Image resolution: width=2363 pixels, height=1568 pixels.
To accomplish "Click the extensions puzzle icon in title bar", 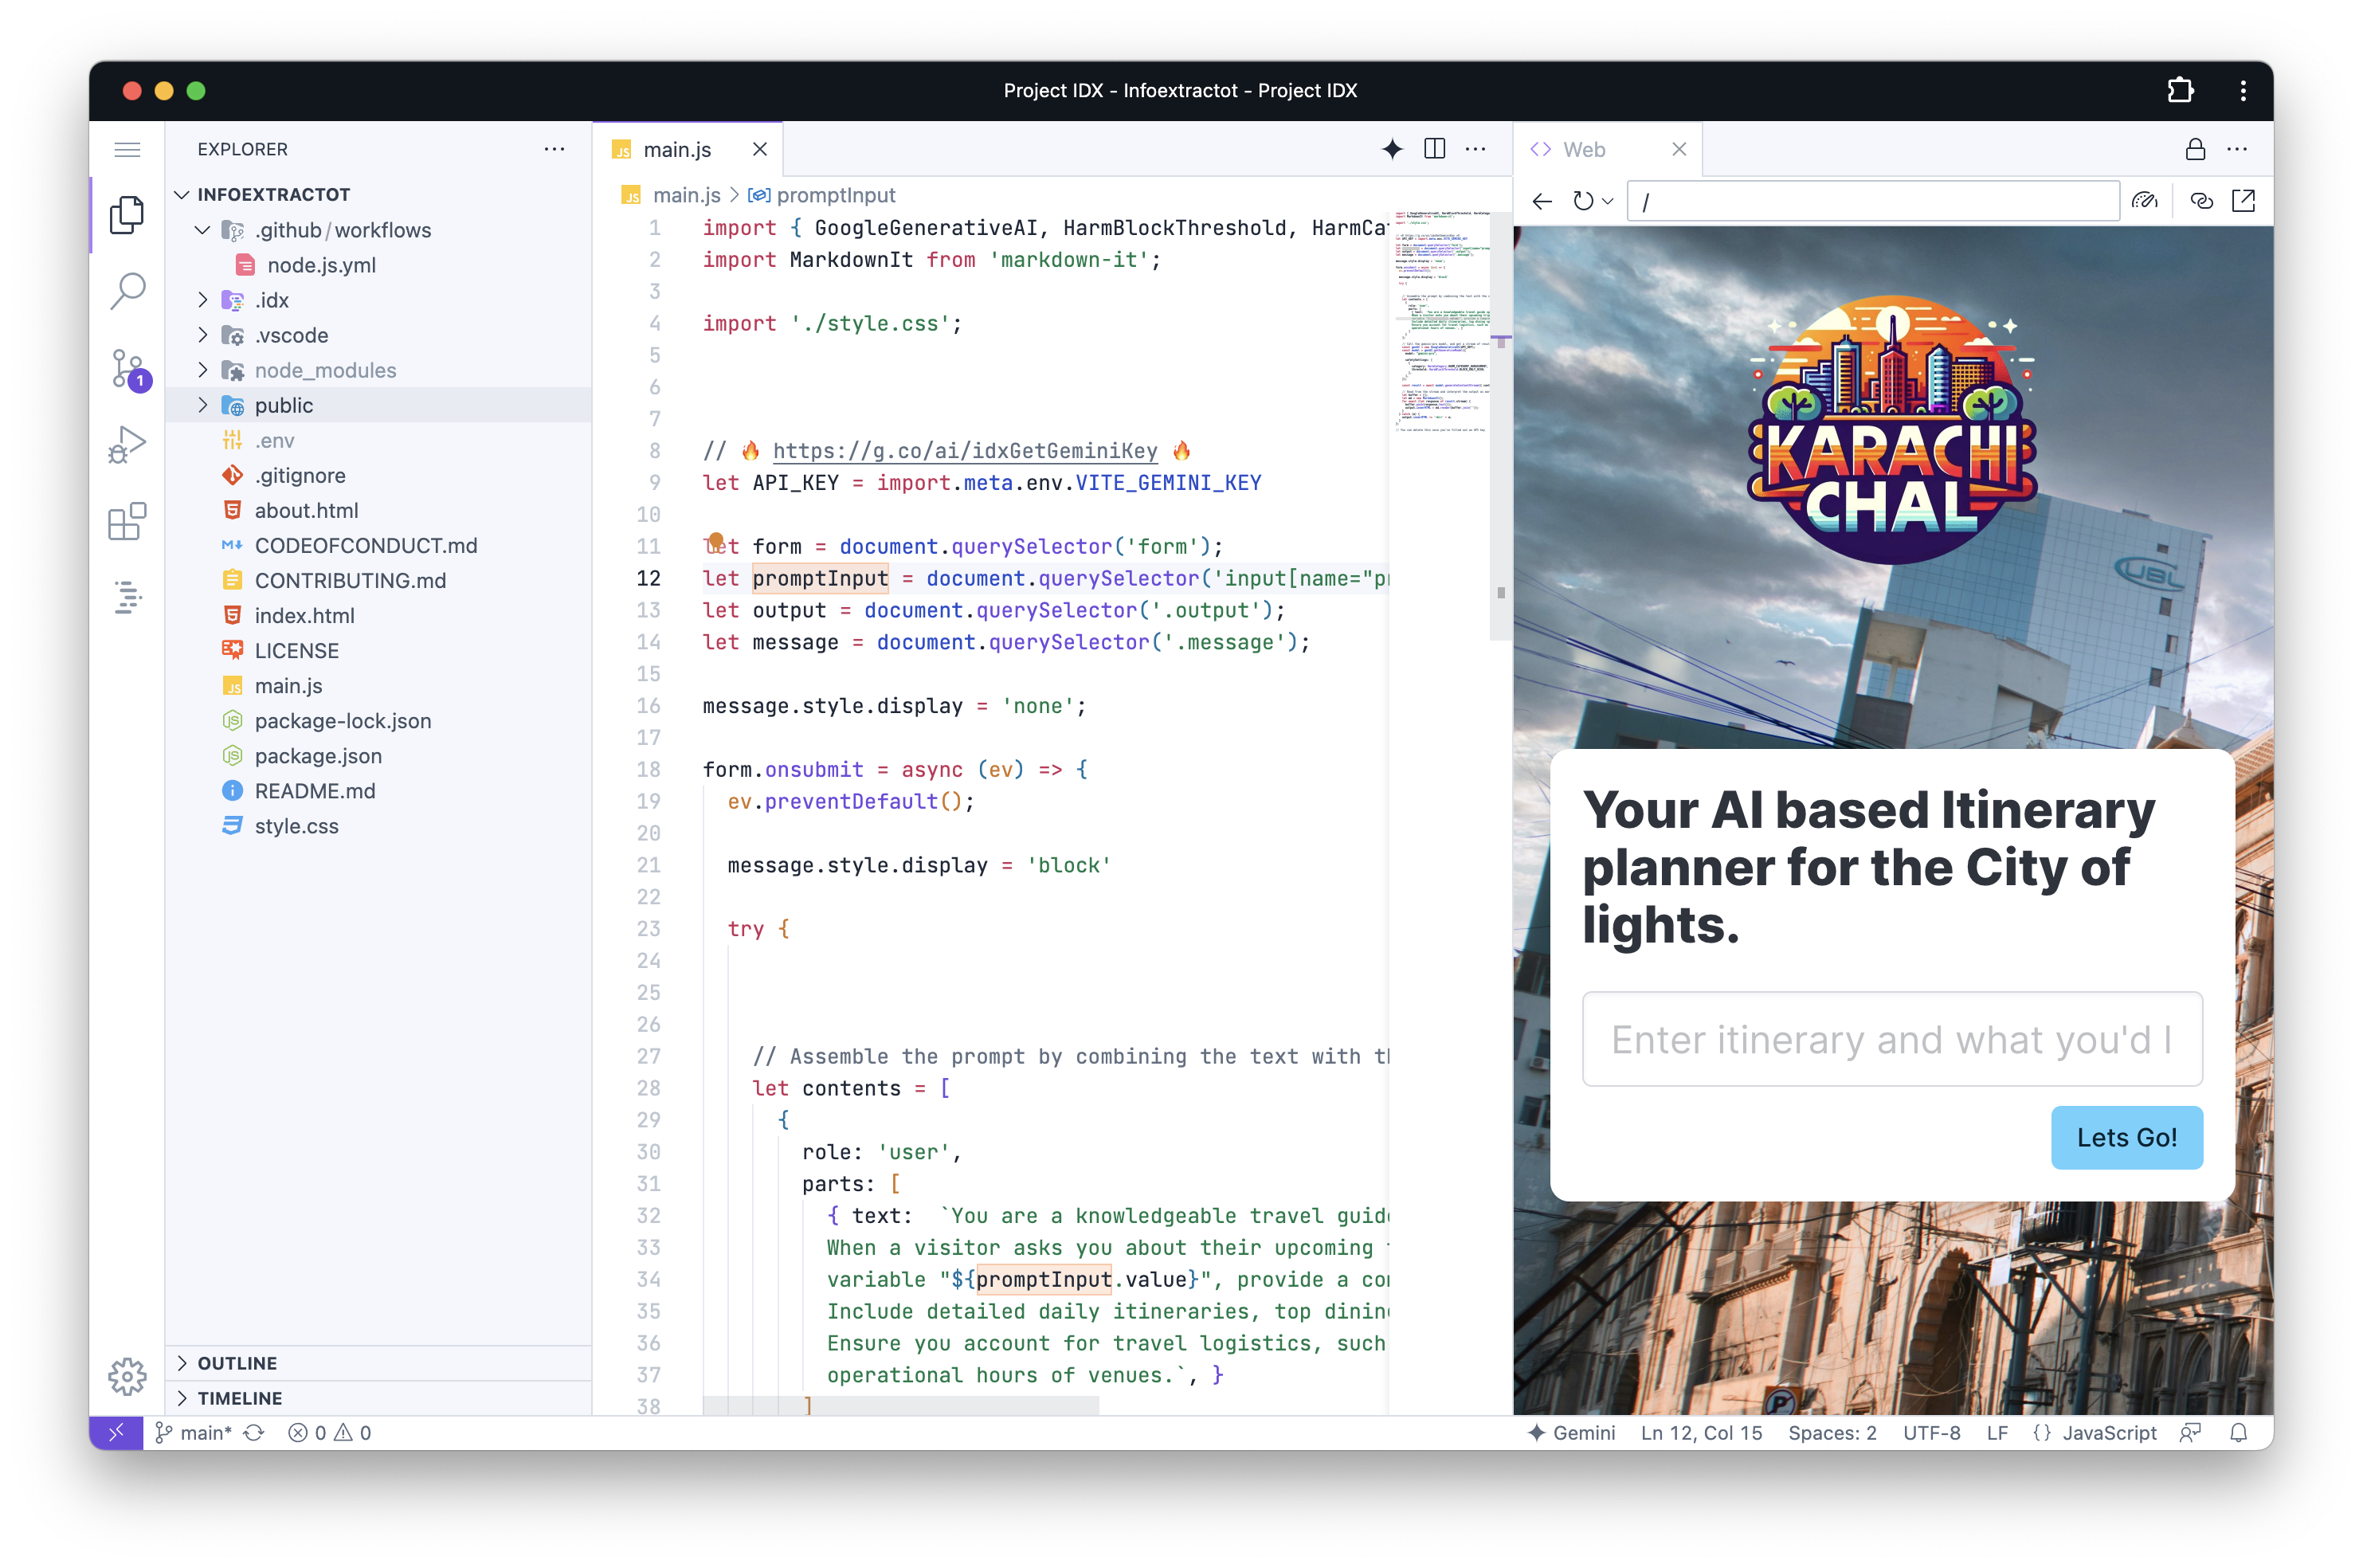I will (2180, 90).
